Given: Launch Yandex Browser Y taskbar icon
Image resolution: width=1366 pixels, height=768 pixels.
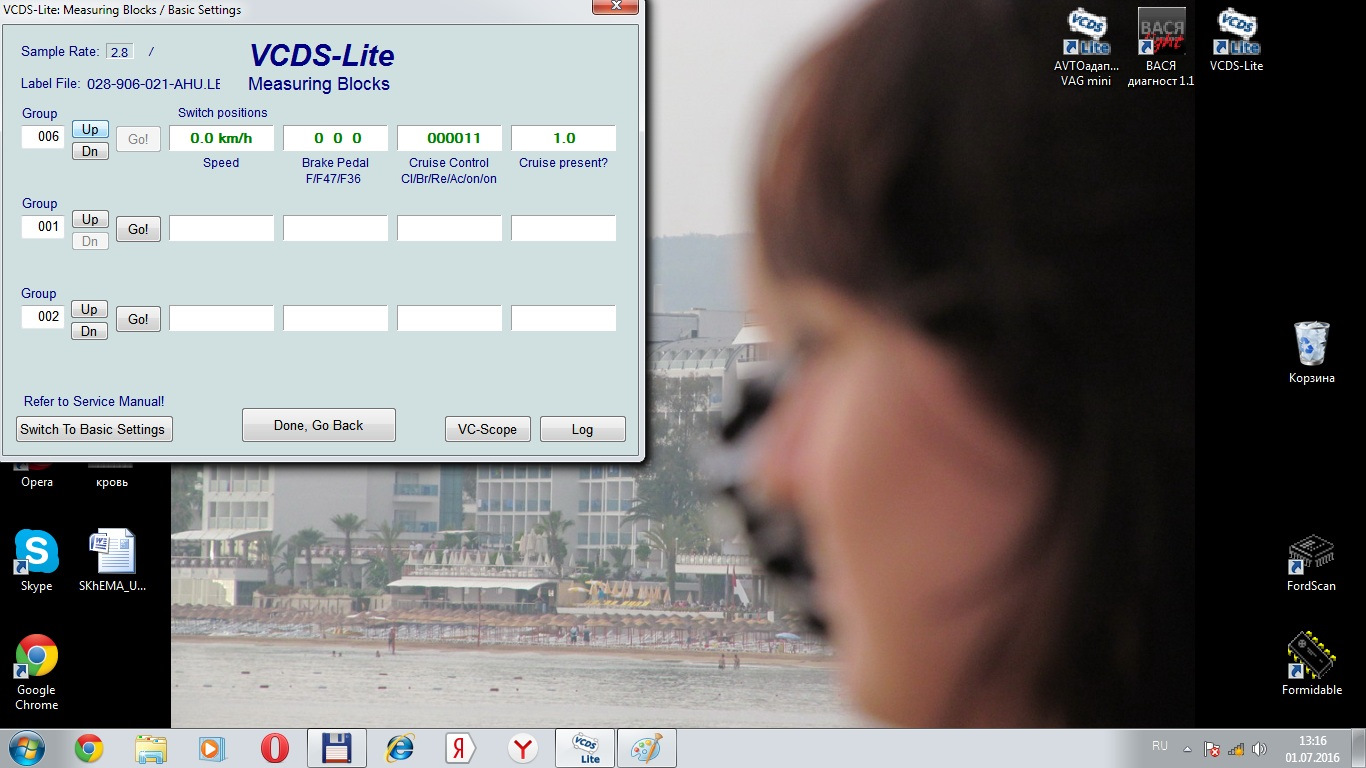Looking at the screenshot, I should click(522, 748).
